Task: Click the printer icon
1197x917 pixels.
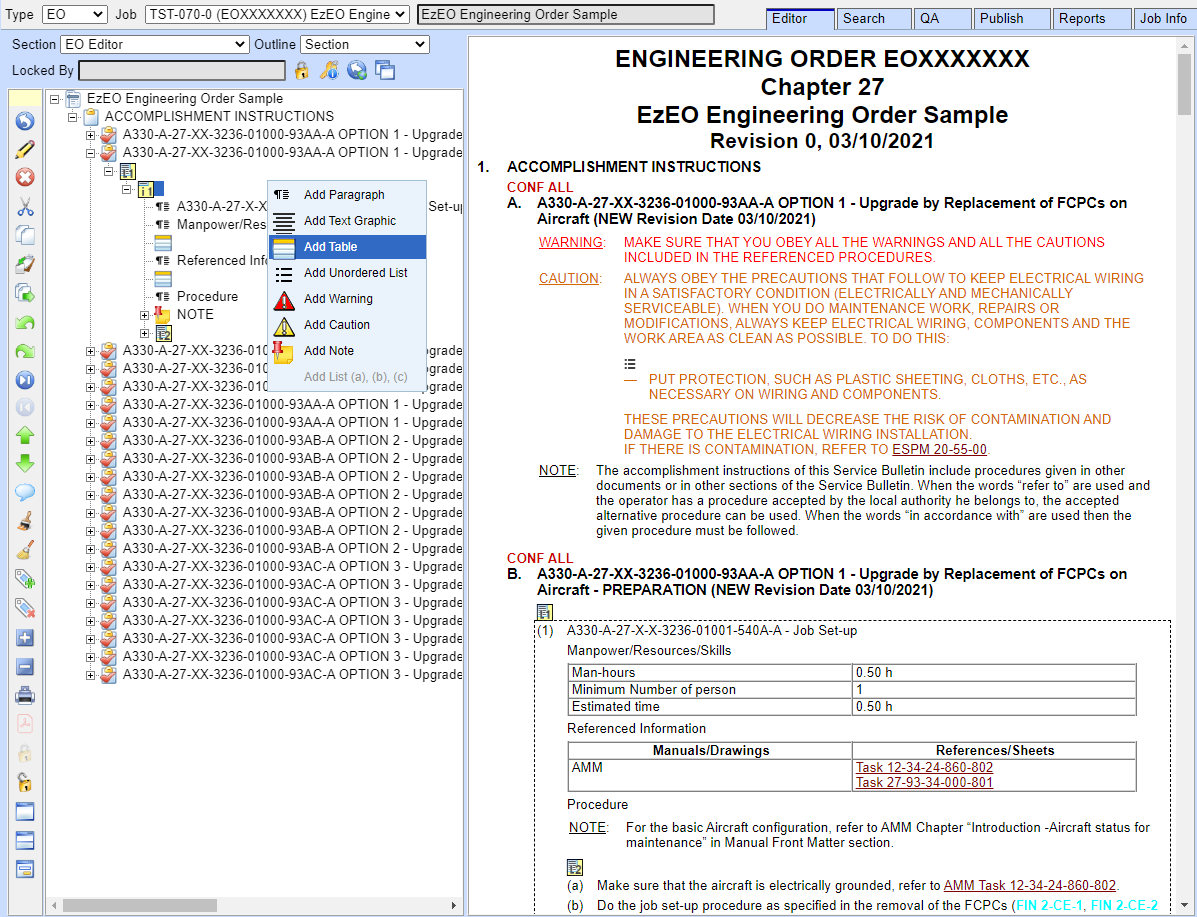Action: click(x=25, y=696)
